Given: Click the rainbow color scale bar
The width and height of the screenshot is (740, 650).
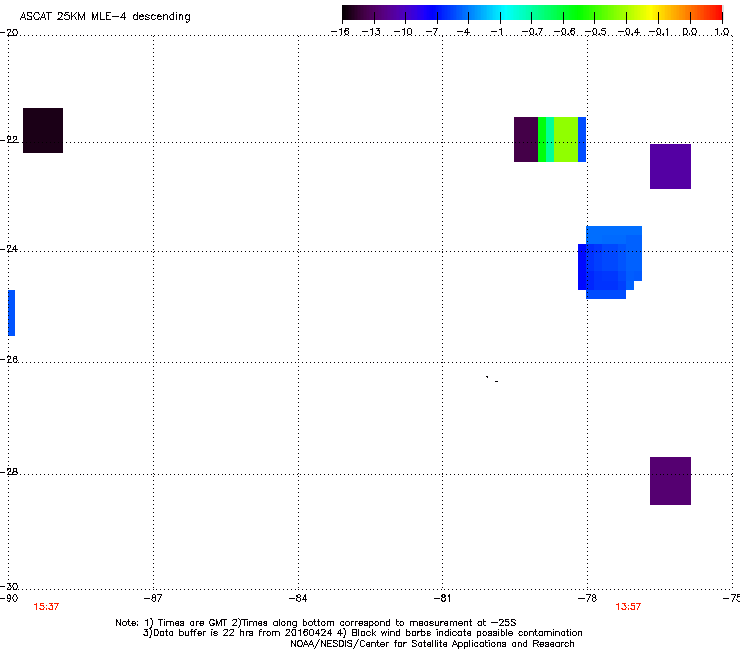Looking at the screenshot, I should (x=532, y=13).
